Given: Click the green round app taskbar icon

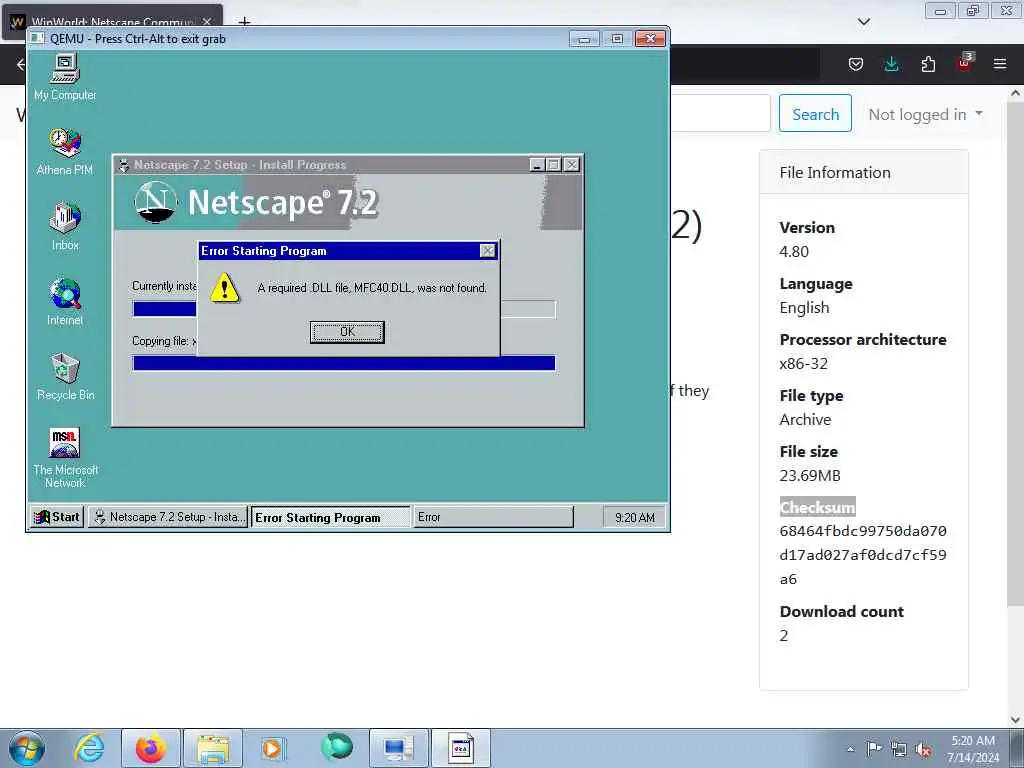Looking at the screenshot, I should pos(336,746).
